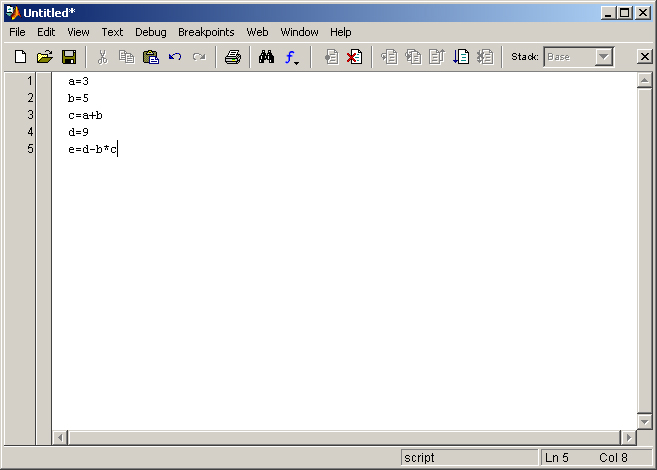
Task: Cut selection with the scissors icon
Action: click(x=102, y=57)
